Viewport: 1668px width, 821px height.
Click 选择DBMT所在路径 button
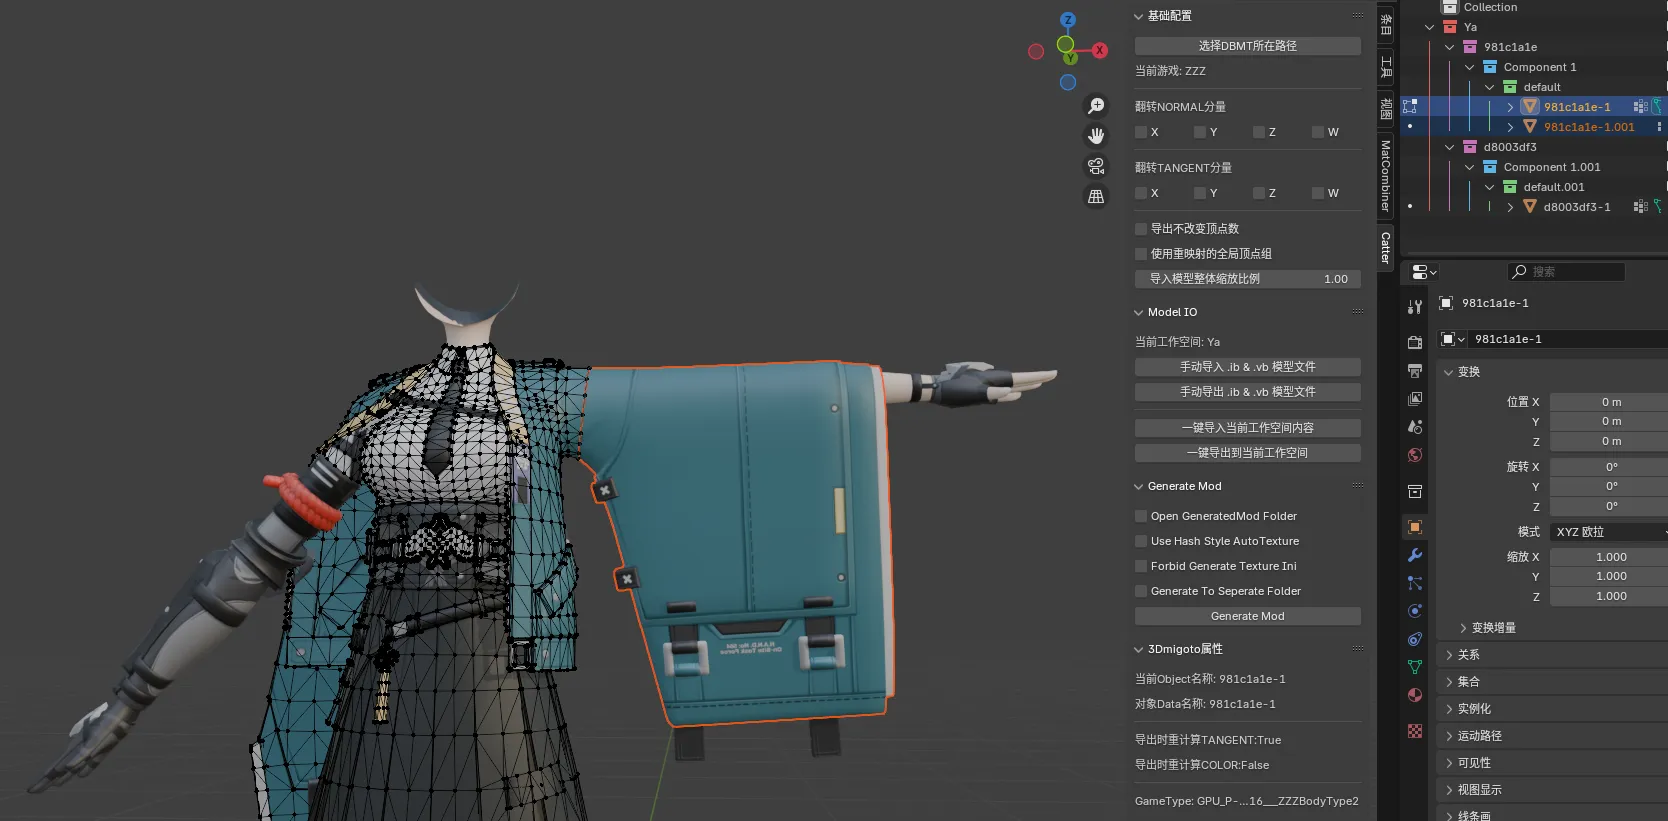click(1247, 46)
